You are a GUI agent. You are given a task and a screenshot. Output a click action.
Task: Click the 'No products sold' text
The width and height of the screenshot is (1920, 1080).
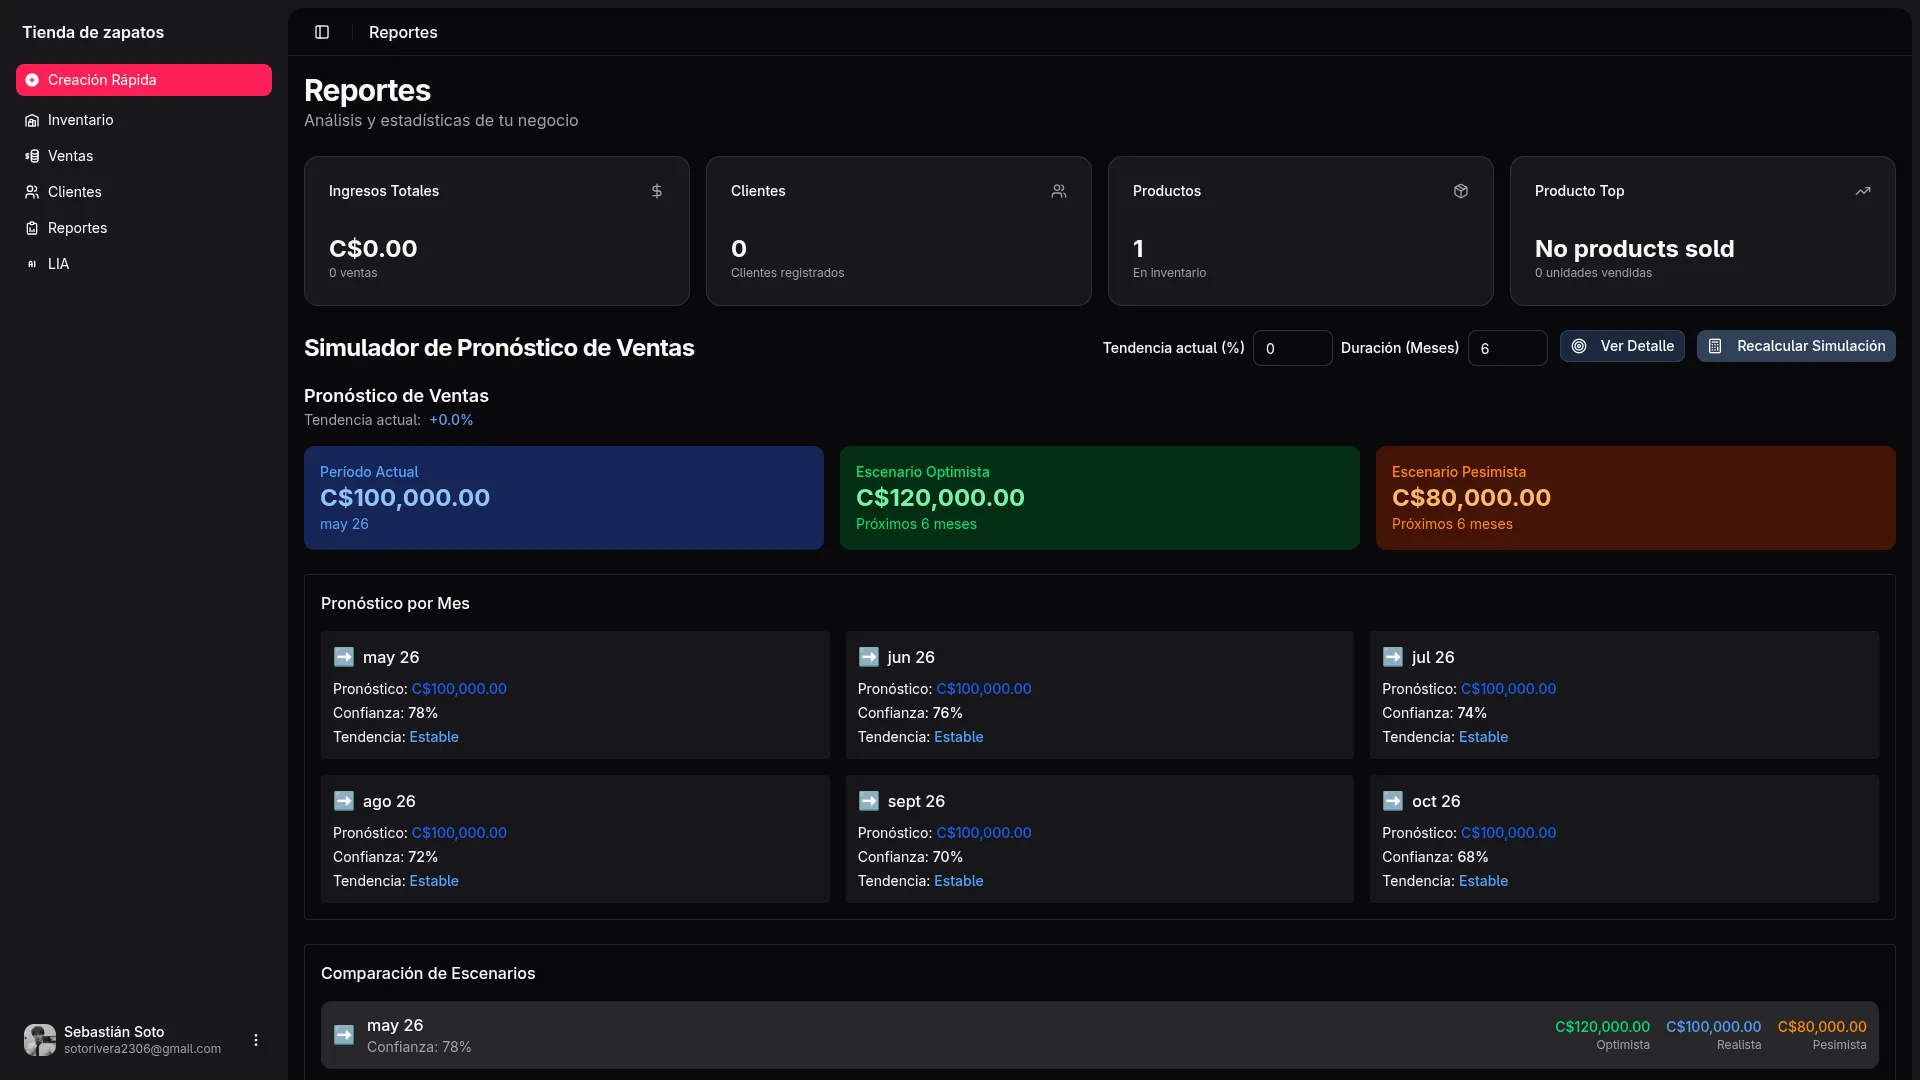(1634, 248)
